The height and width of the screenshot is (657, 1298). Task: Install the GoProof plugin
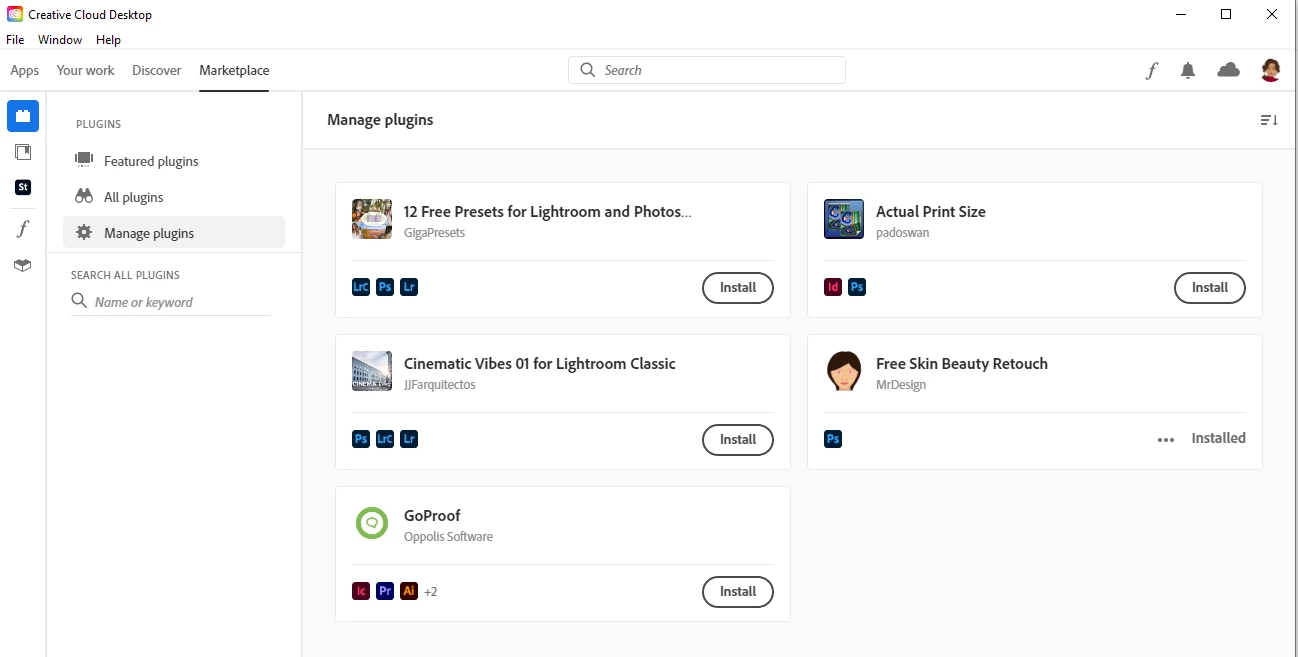tap(737, 592)
